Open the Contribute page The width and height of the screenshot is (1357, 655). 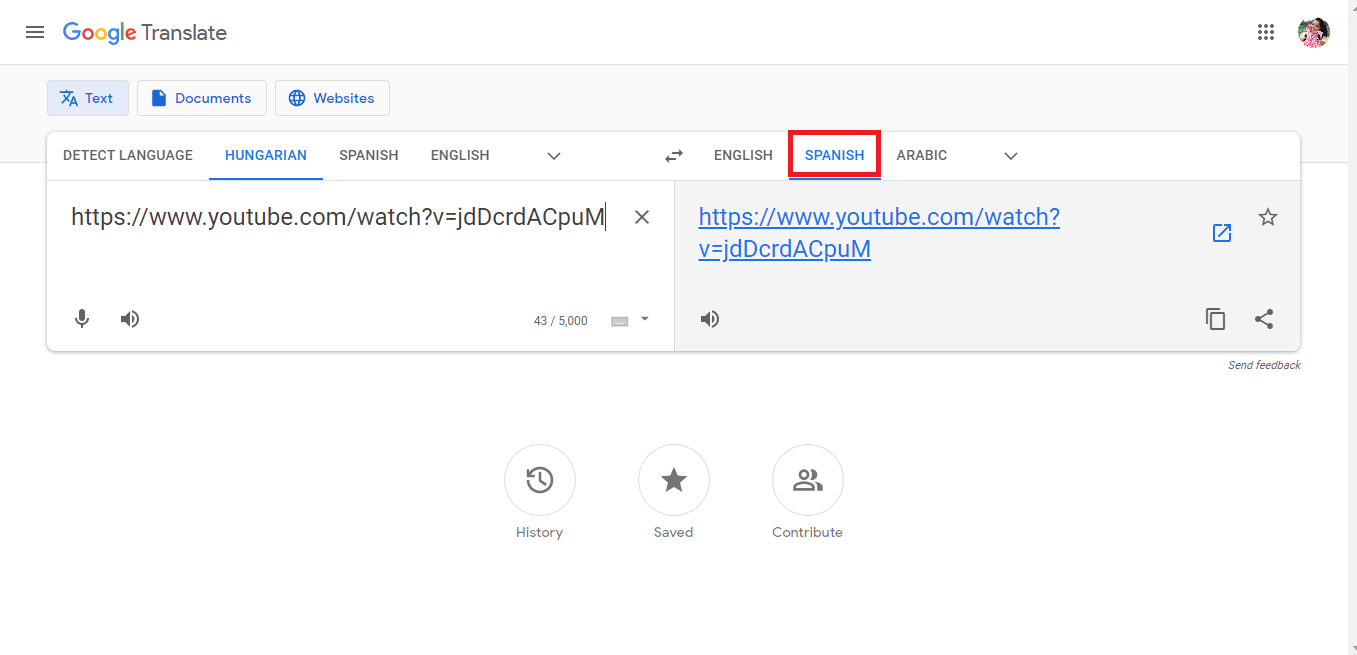[x=808, y=480]
